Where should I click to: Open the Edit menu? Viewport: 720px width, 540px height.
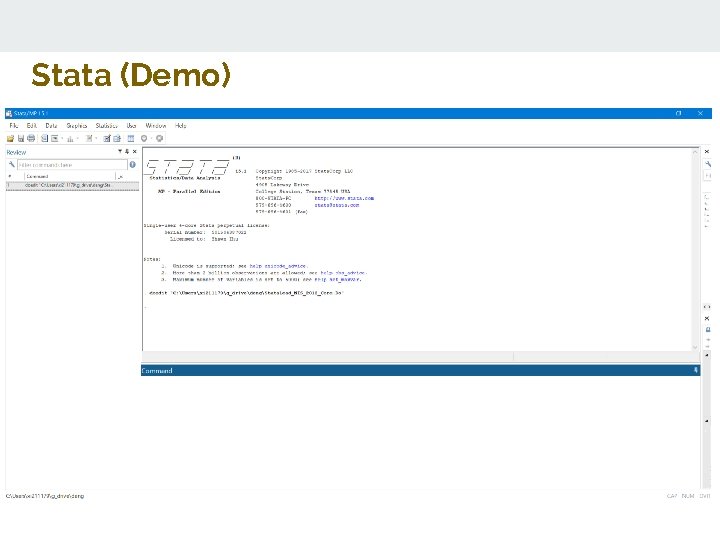32,125
